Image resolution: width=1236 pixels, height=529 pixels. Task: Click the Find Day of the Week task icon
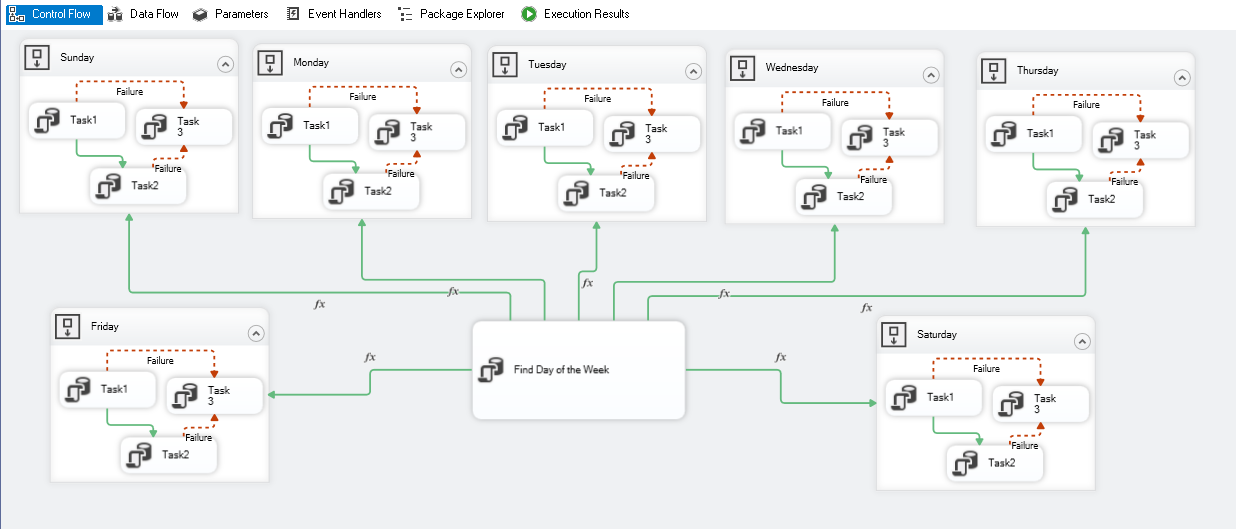491,370
